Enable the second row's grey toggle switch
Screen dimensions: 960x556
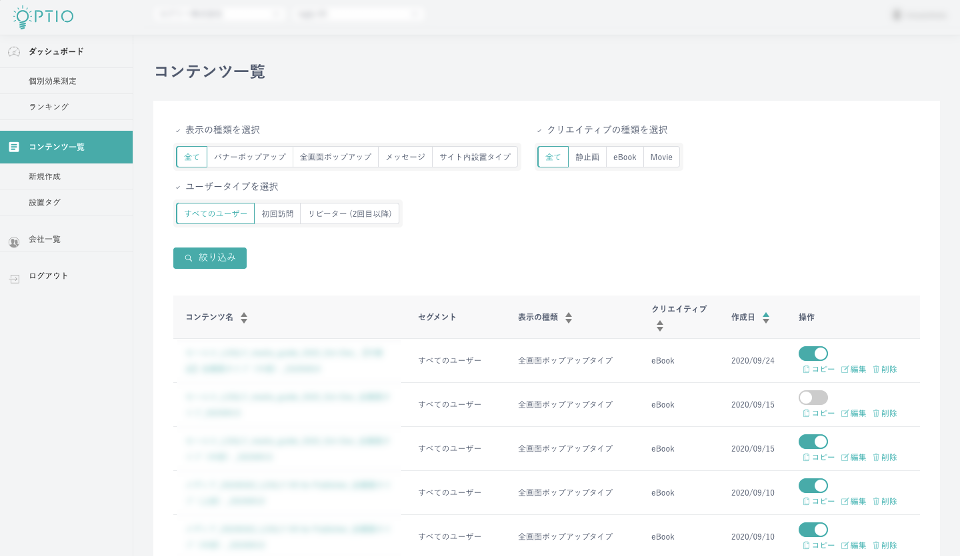pyautogui.click(x=813, y=397)
